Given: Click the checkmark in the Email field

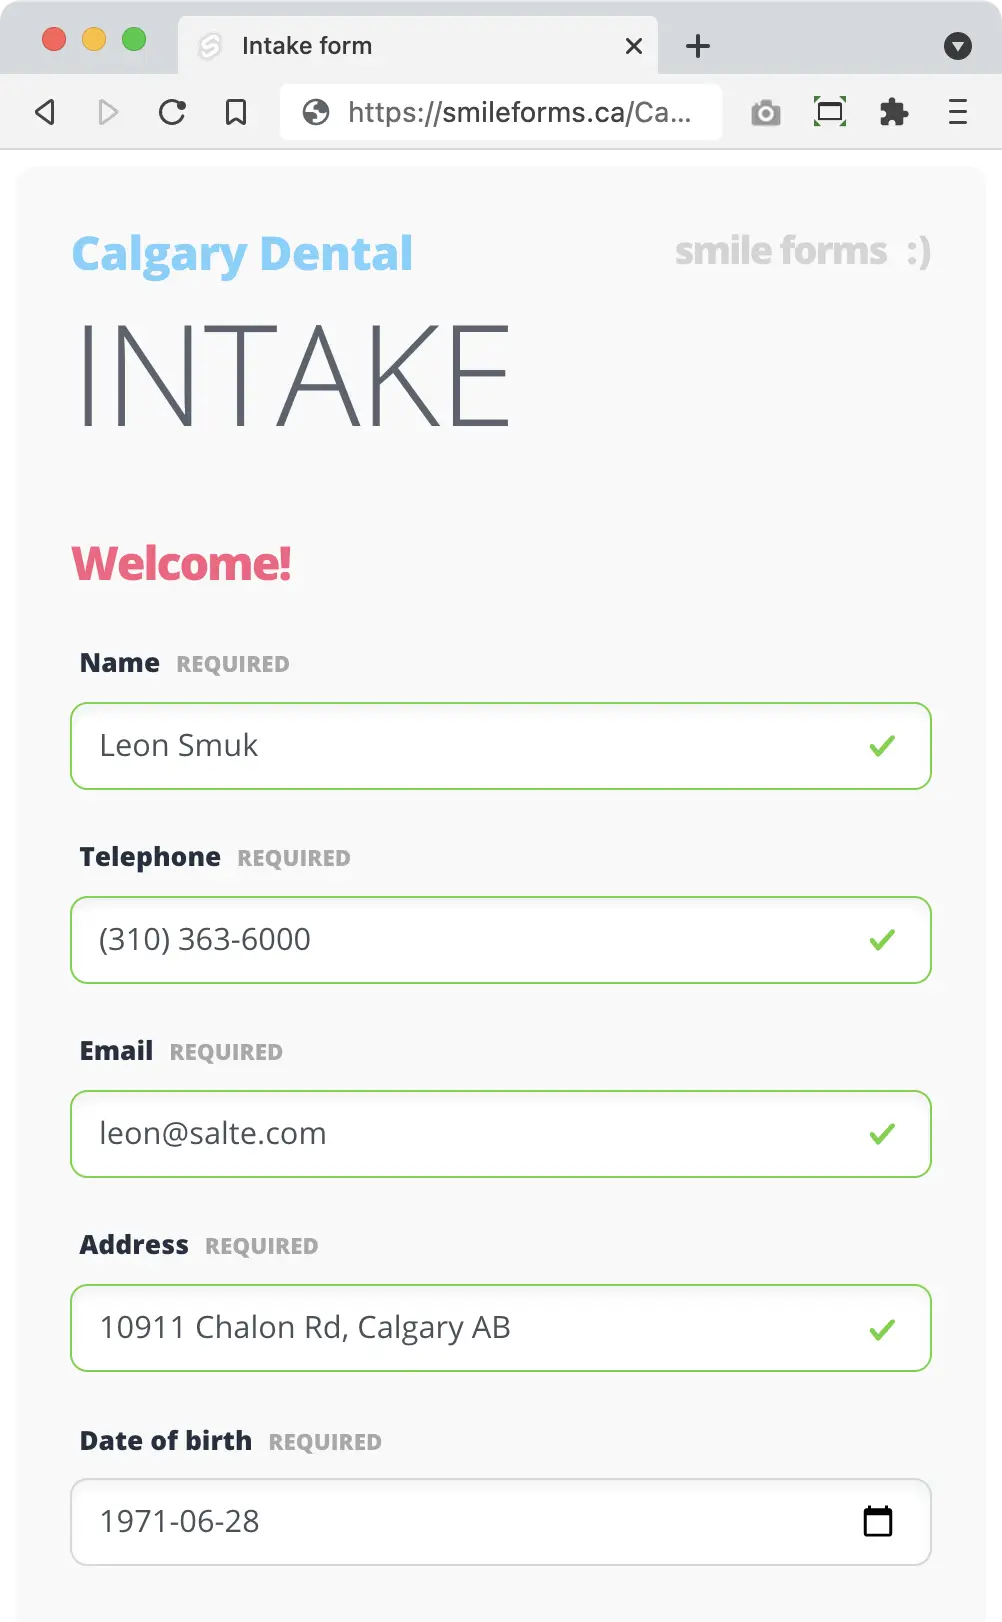Looking at the screenshot, I should point(881,1134).
